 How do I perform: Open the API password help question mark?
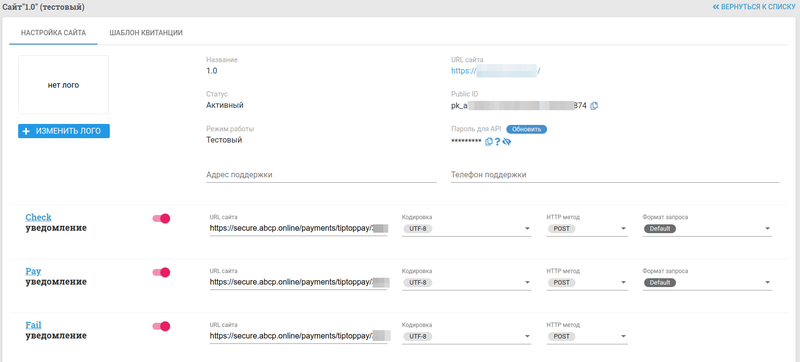tap(497, 142)
